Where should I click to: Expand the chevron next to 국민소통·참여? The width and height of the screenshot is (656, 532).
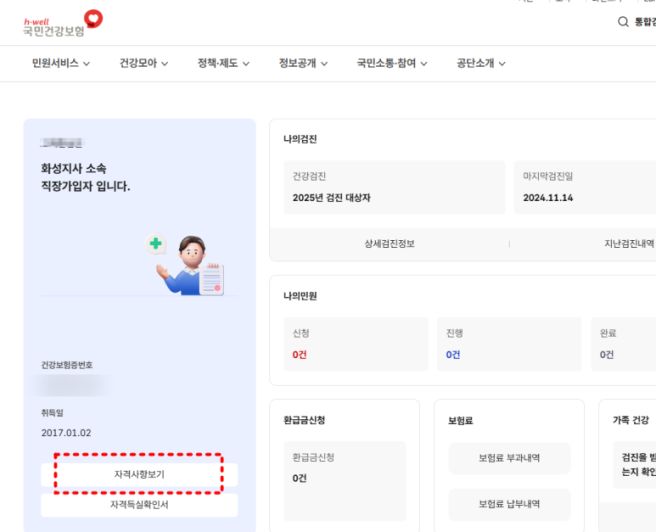pos(423,64)
